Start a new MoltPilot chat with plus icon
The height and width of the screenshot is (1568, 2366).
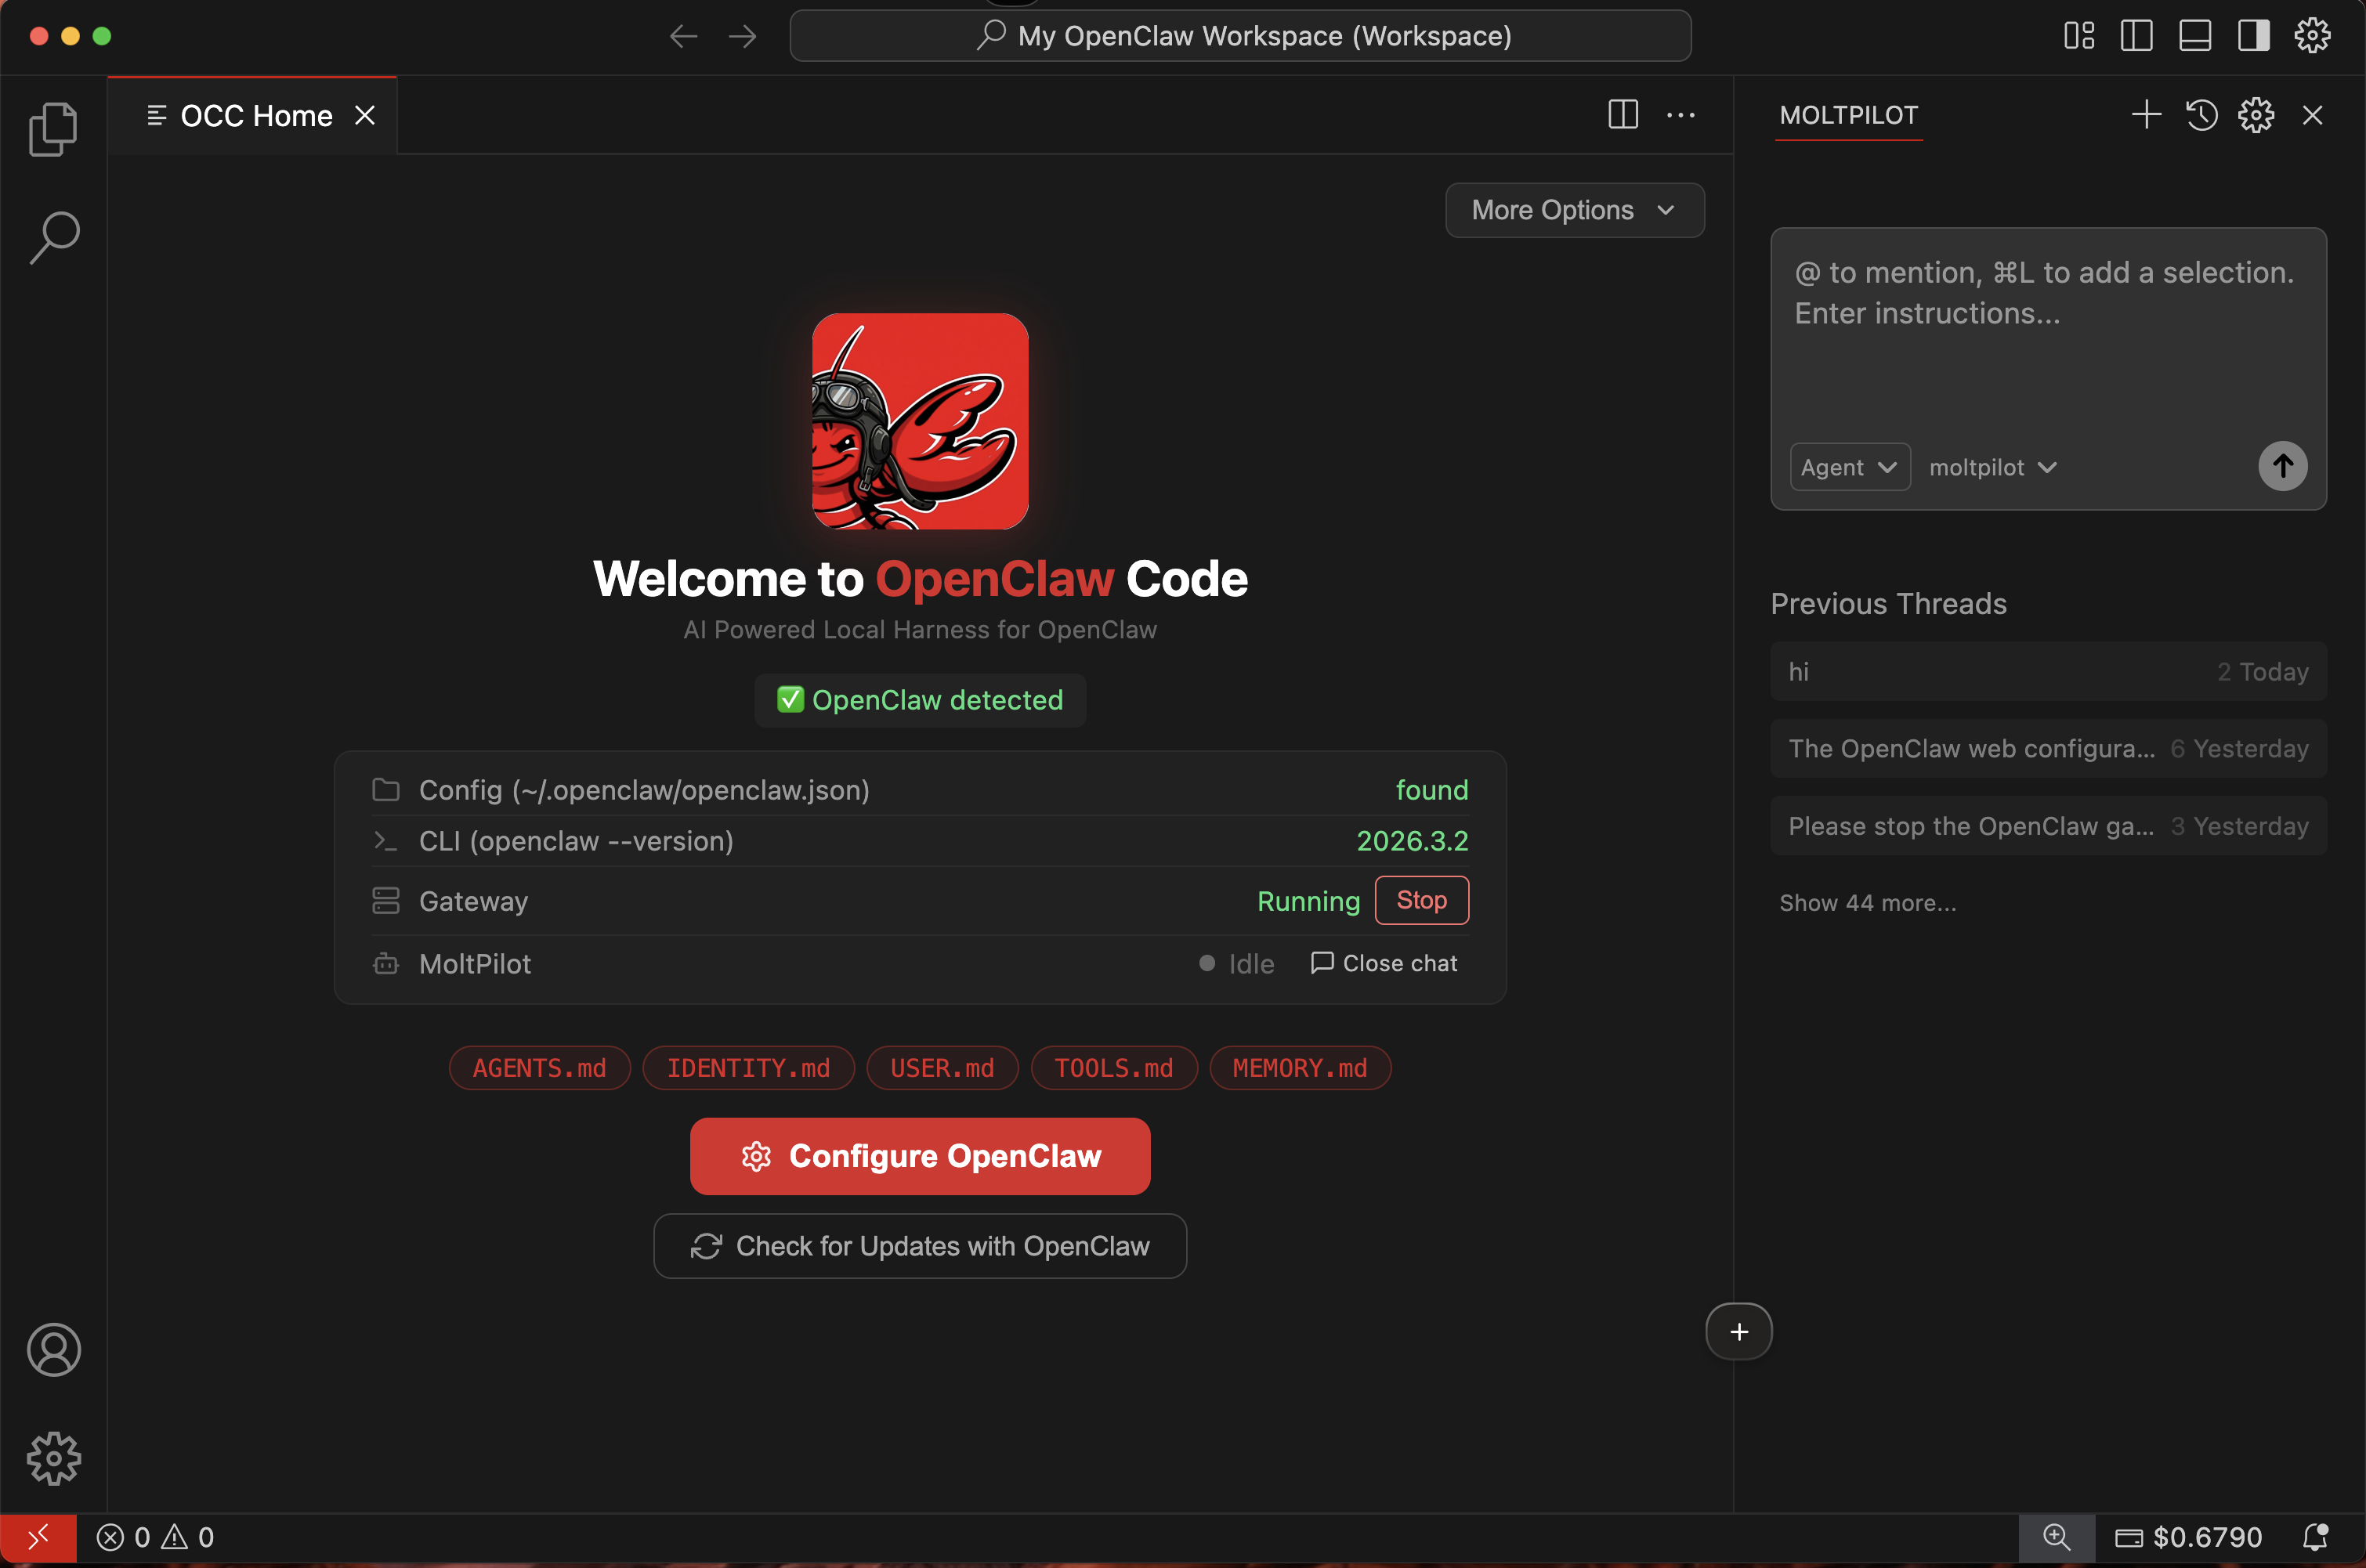point(2145,115)
